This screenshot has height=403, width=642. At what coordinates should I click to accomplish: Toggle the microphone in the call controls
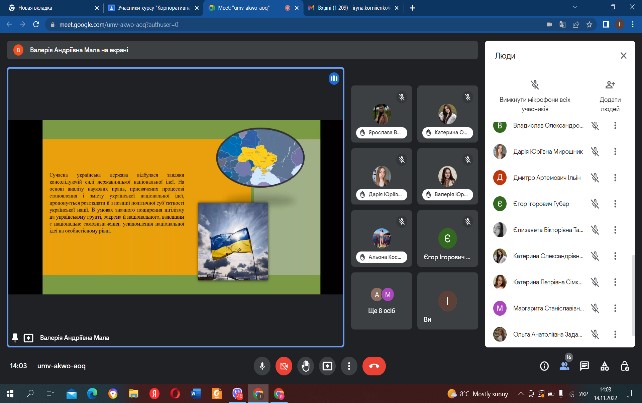pyautogui.click(x=261, y=366)
